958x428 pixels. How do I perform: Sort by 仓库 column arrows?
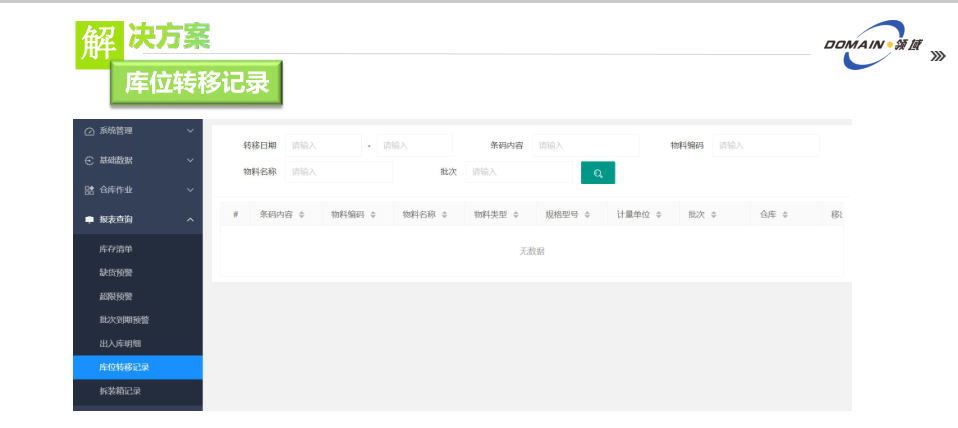pos(785,215)
